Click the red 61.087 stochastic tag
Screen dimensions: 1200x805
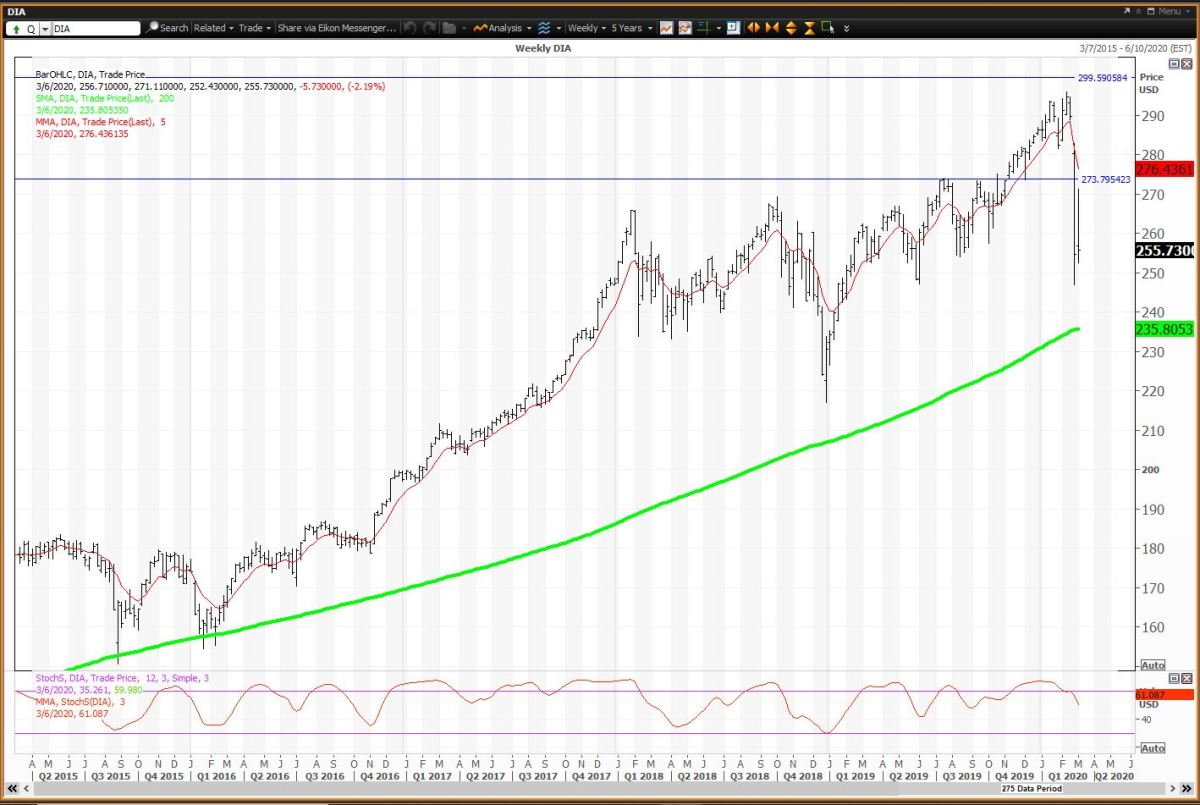tap(1165, 694)
